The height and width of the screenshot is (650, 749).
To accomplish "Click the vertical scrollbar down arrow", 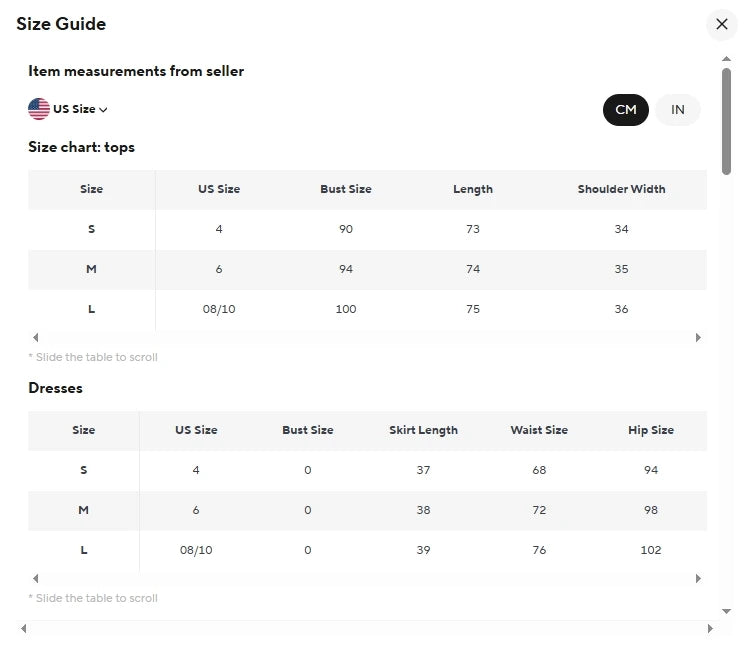I will click(726, 610).
